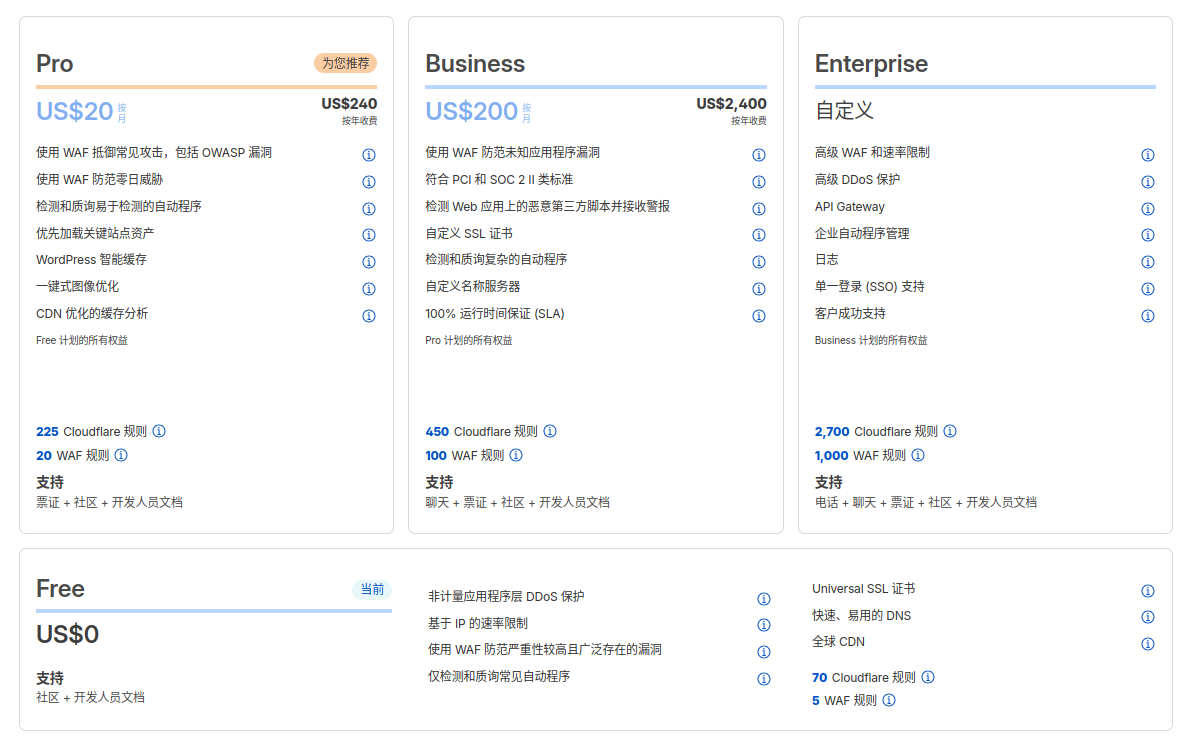Open info next to 225 Cloudflare 规则
1196x748 pixels.
click(159, 431)
